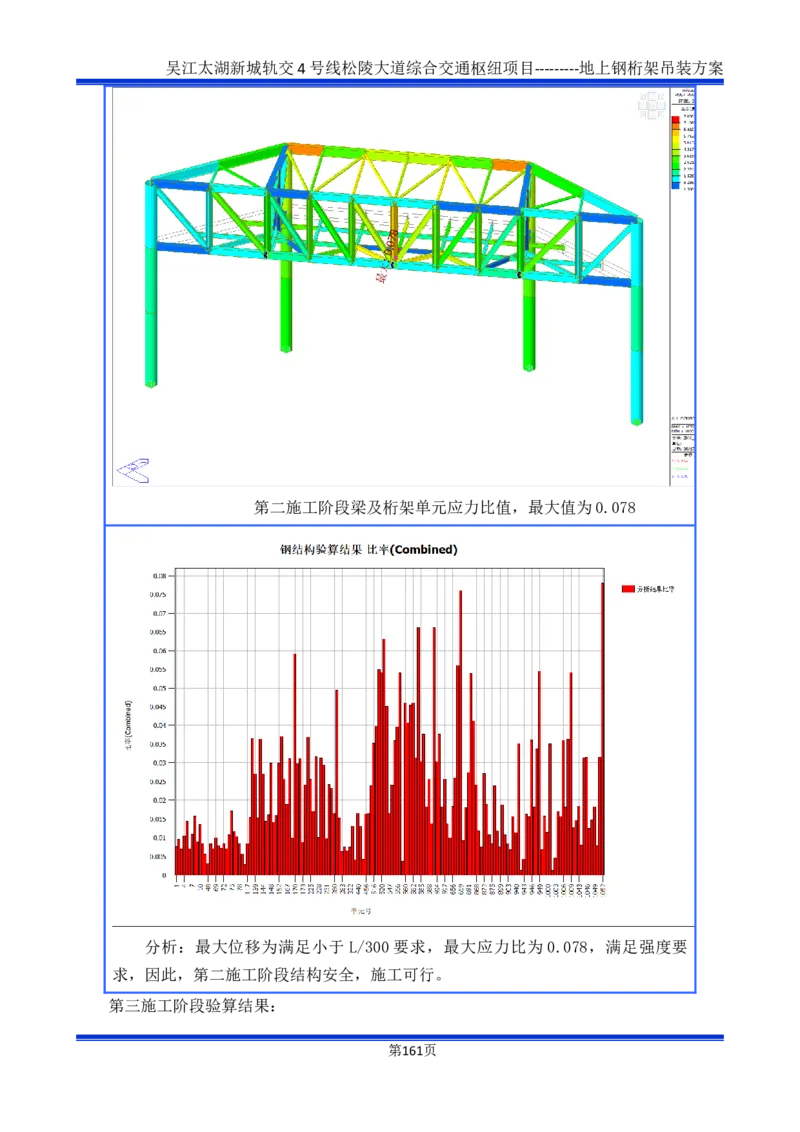Click the red legend marker in the bar chart
800x1132 pixels.
pos(628,590)
